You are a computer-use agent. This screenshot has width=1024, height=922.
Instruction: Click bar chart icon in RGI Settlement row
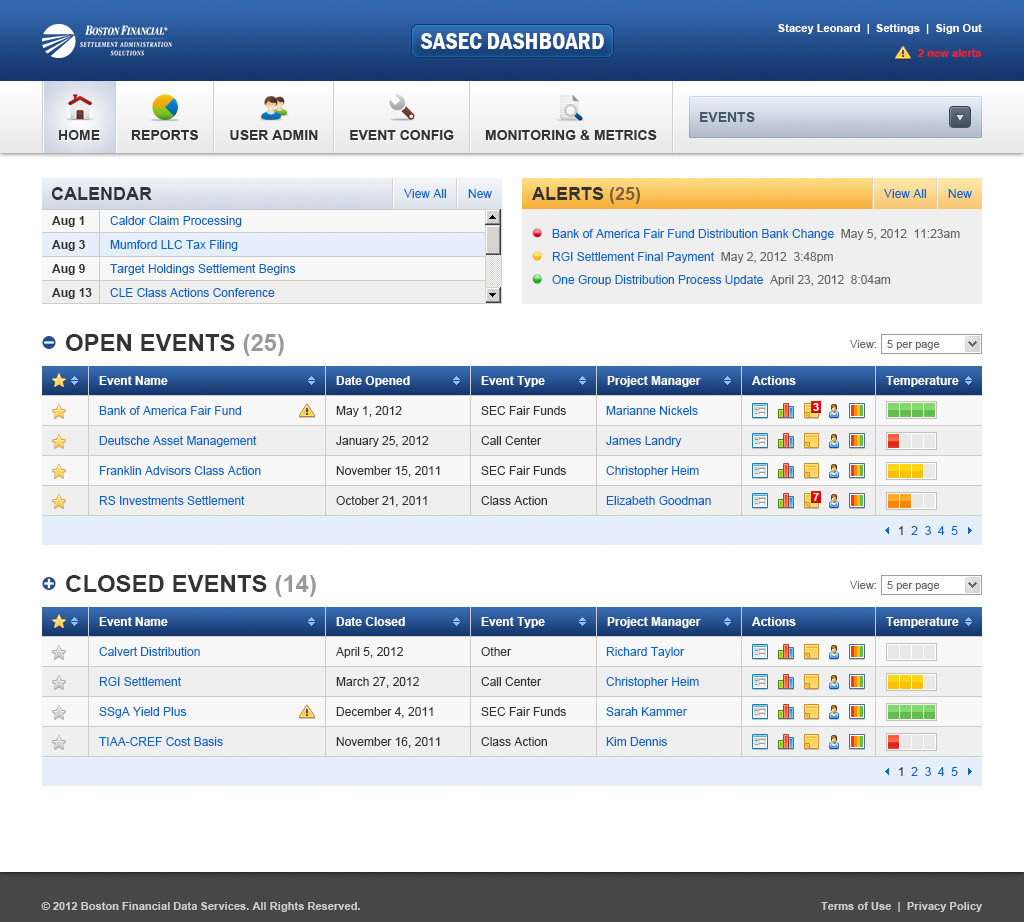click(x=785, y=682)
